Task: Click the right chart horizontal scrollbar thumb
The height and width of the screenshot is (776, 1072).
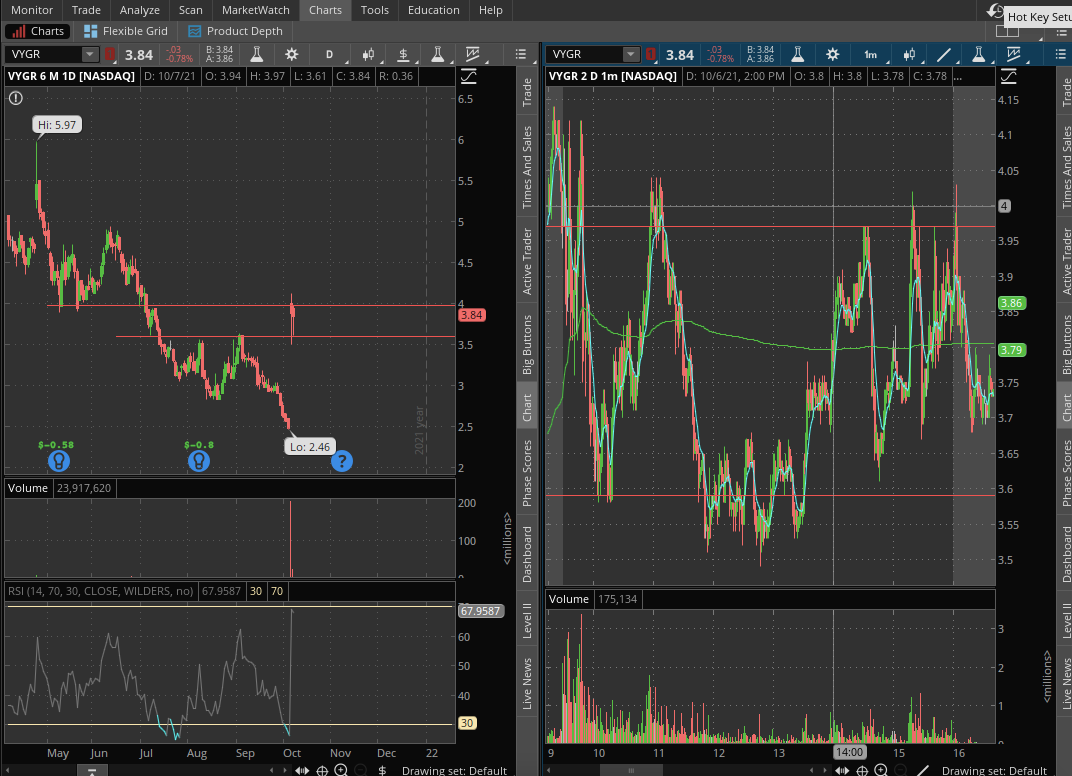Action: coord(631,771)
